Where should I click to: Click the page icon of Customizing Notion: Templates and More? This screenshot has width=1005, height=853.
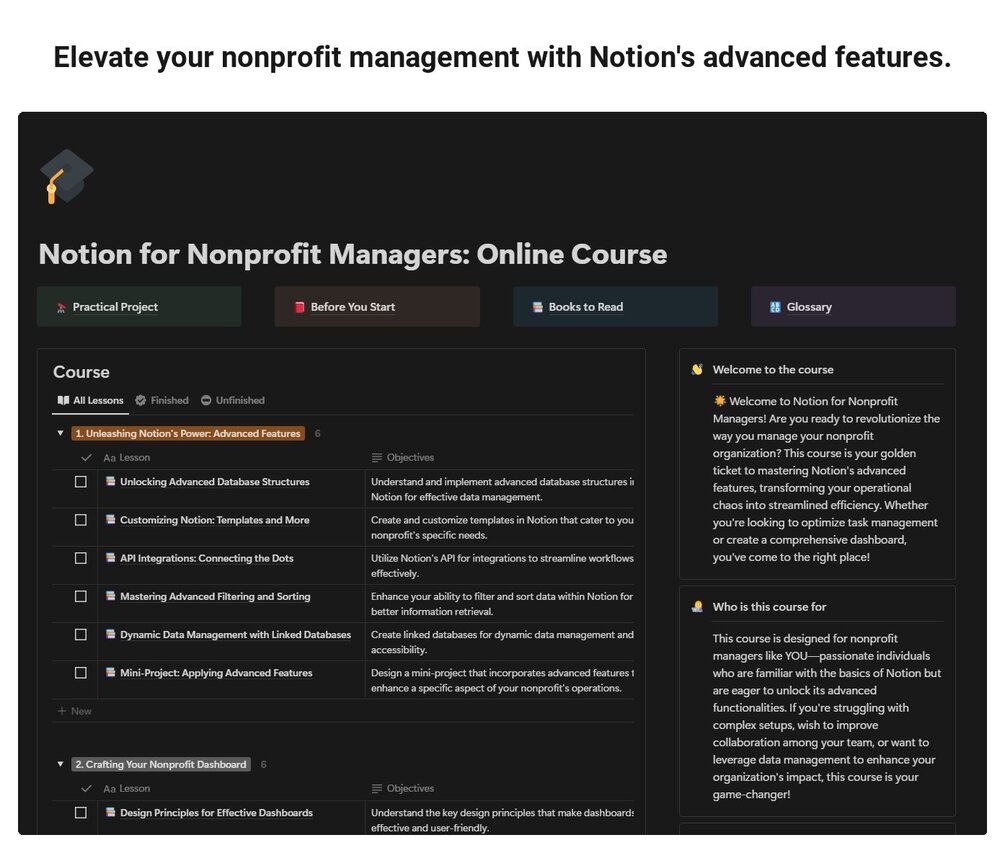[x=110, y=520]
